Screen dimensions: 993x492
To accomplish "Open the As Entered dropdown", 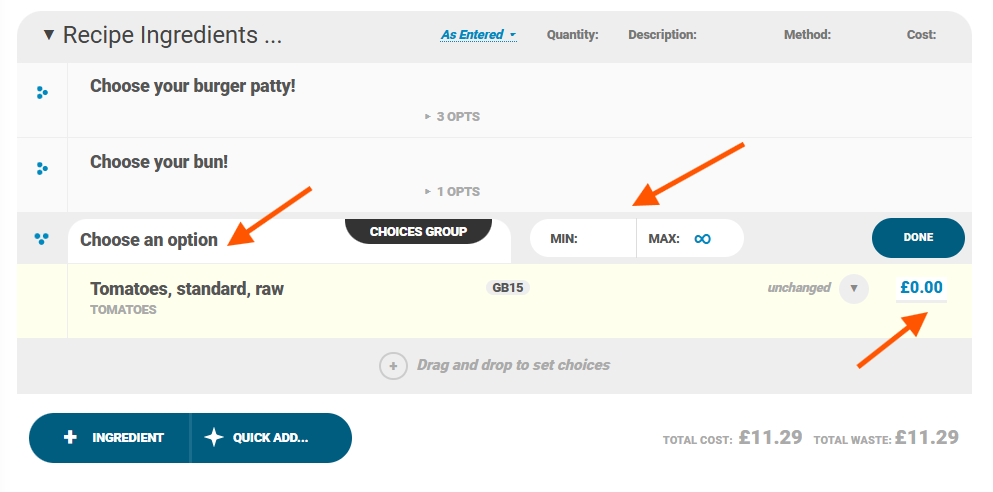I will click(479, 35).
